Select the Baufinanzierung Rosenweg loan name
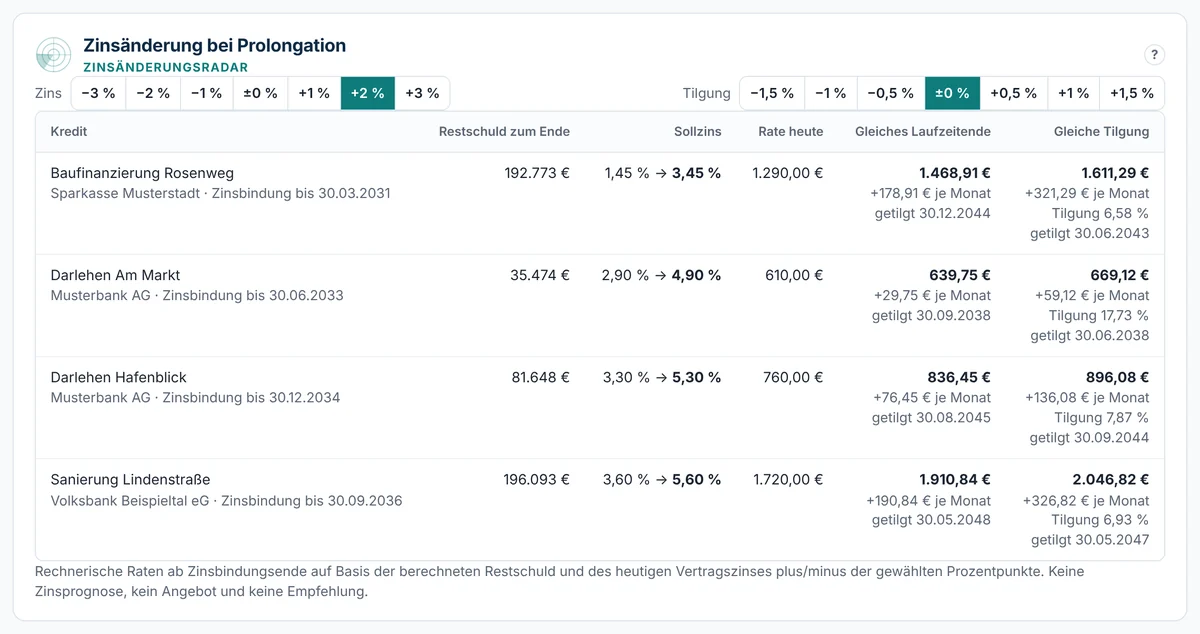This screenshot has width=1200, height=634. [142, 173]
